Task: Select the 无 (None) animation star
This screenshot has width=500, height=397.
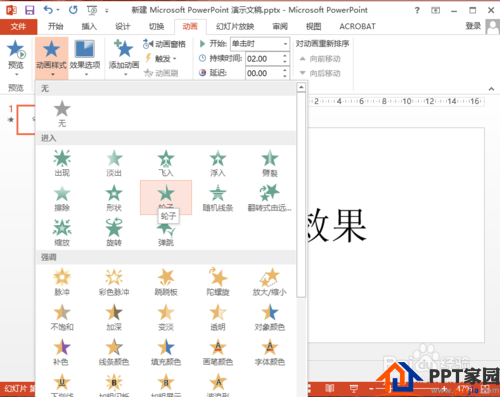Action: click(62, 113)
